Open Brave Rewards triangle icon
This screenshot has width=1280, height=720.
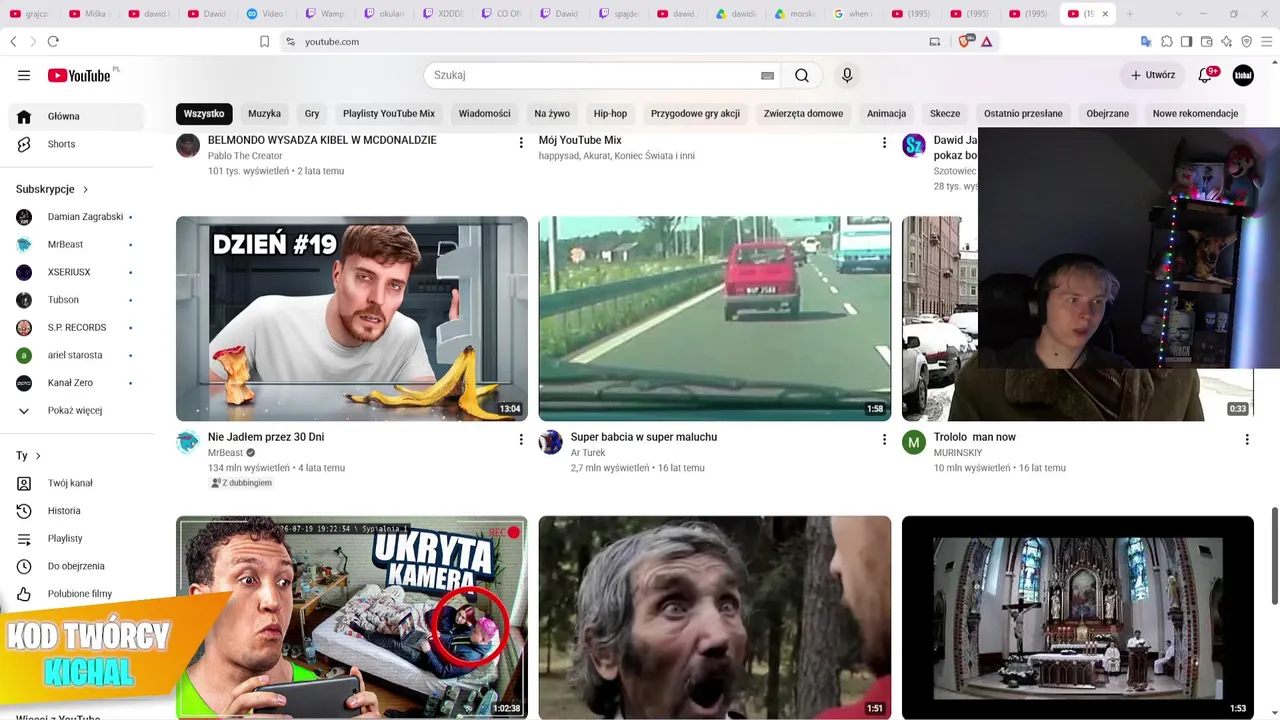[x=987, y=41]
